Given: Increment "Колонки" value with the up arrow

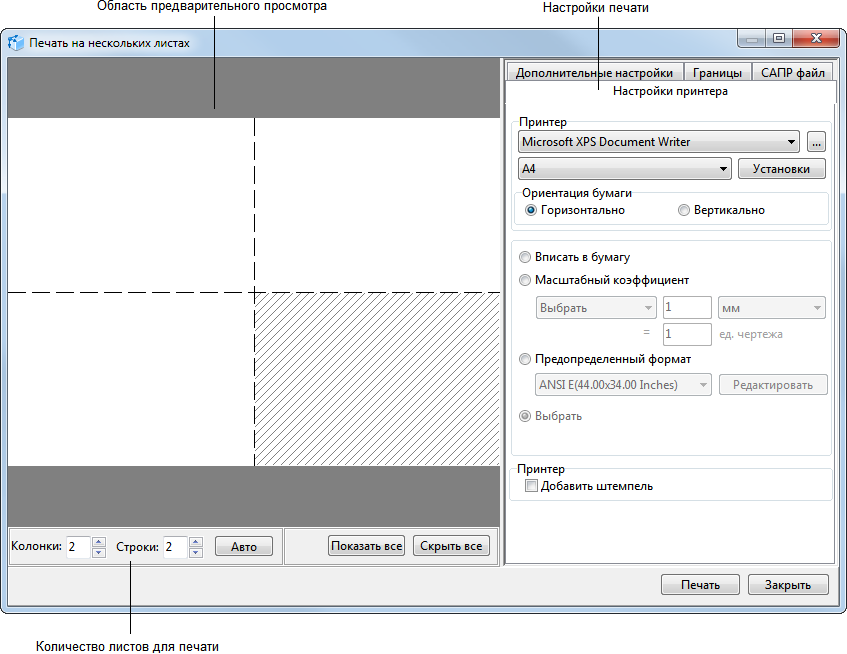Looking at the screenshot, I should tap(99, 540).
